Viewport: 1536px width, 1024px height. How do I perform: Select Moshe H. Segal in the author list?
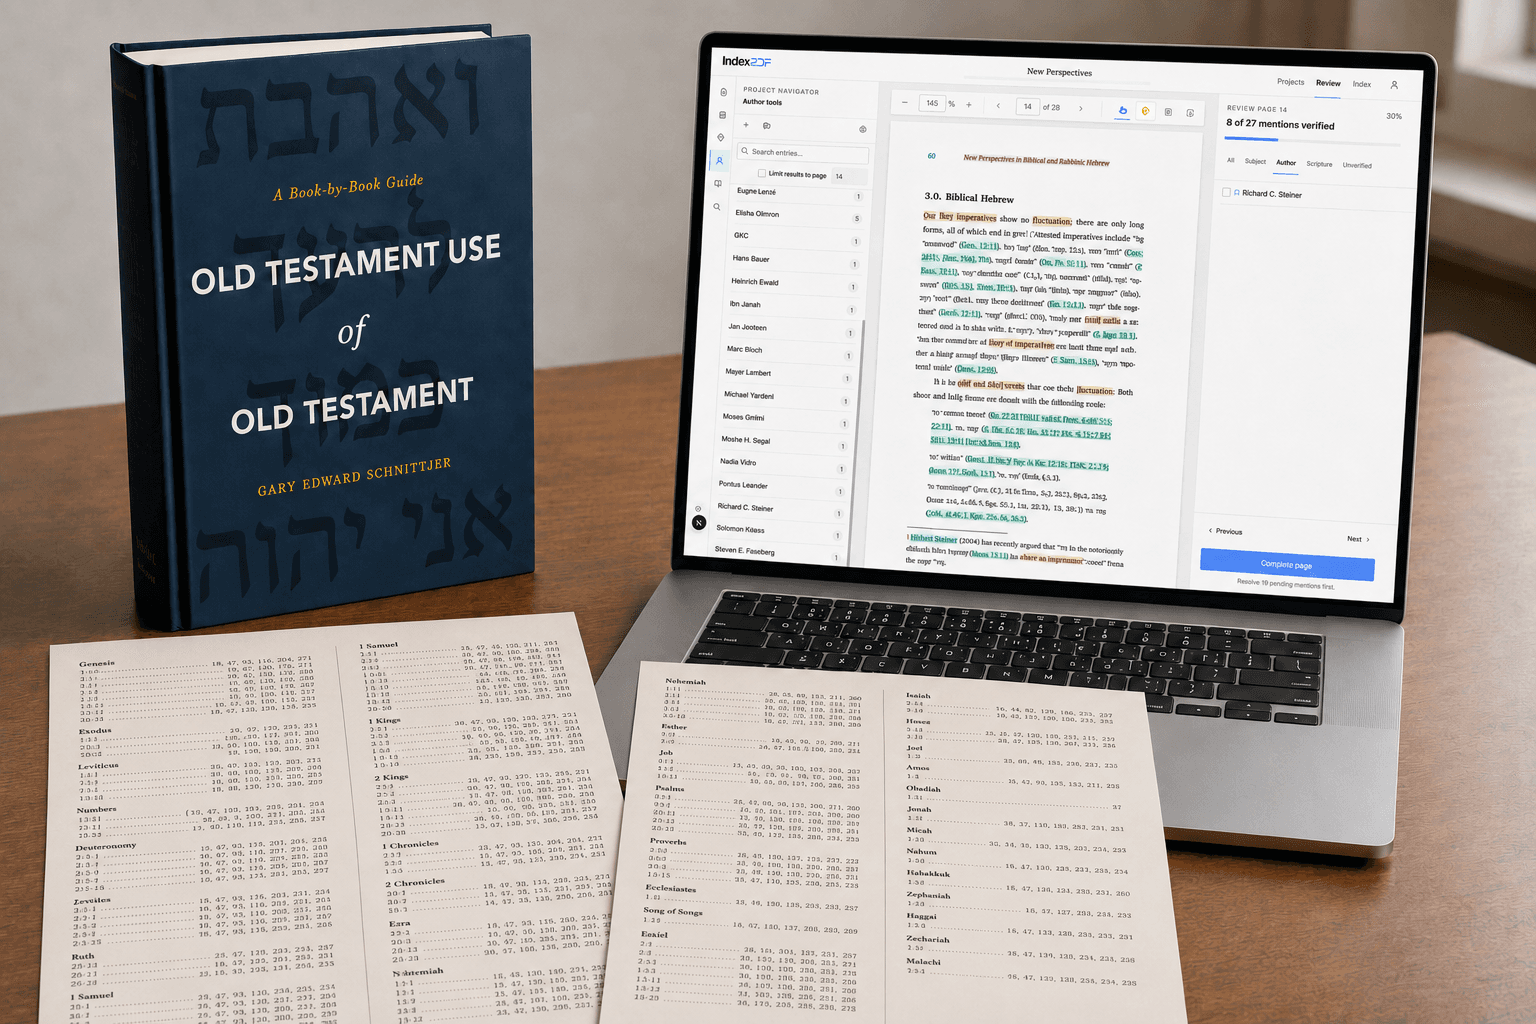[784, 443]
